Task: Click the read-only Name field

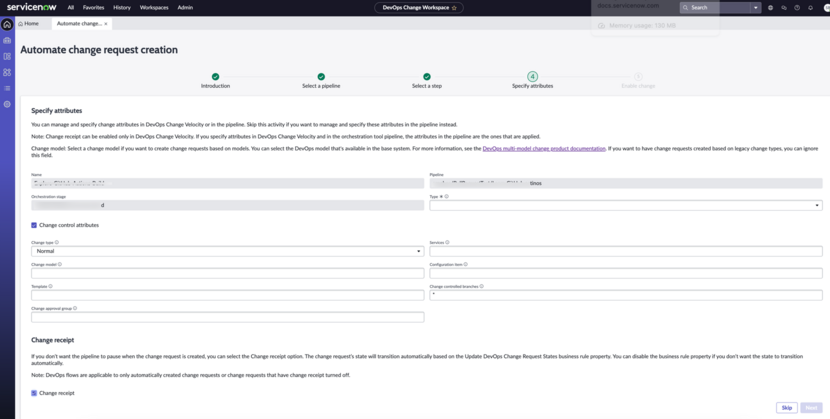Action: [228, 183]
